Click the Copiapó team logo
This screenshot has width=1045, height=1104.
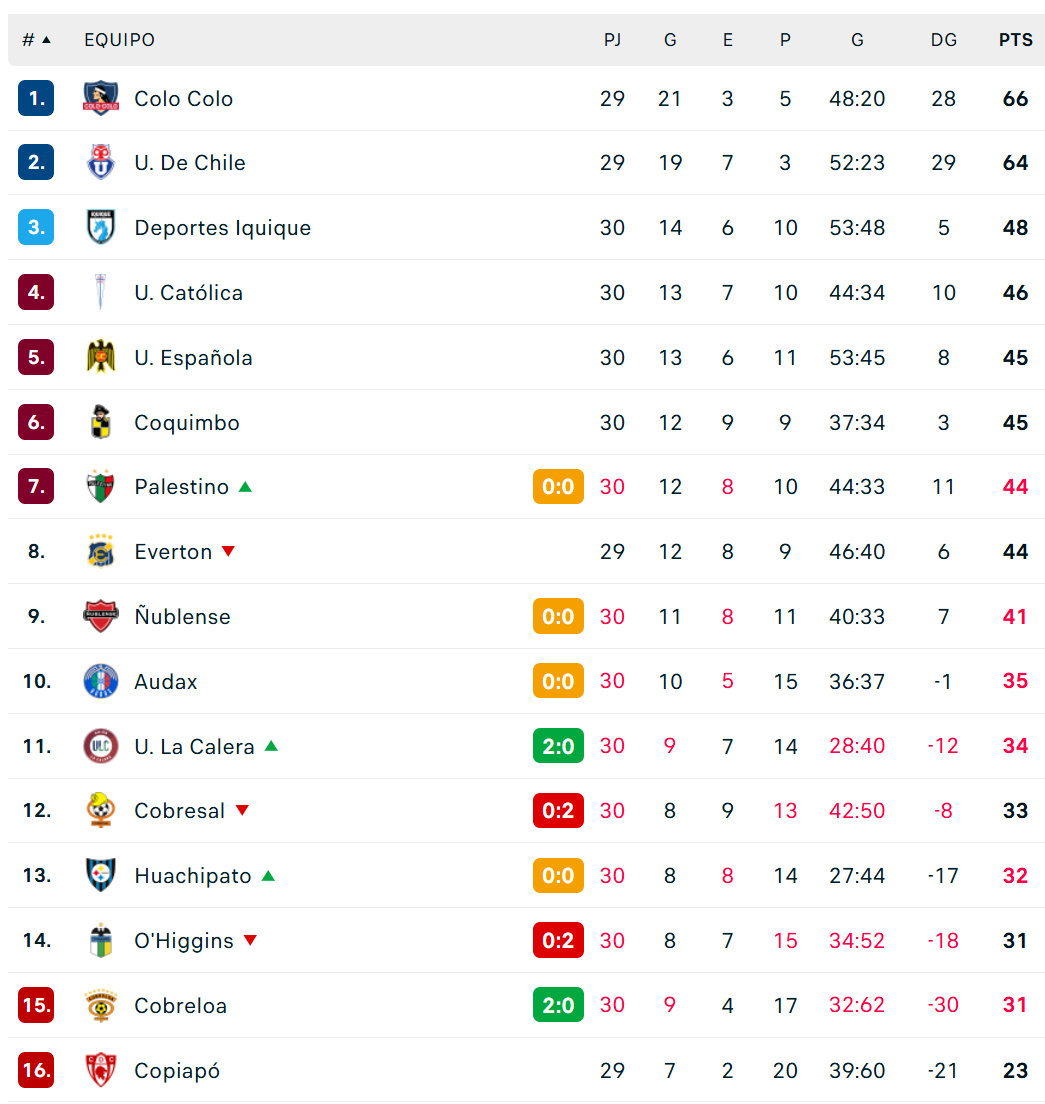101,1070
